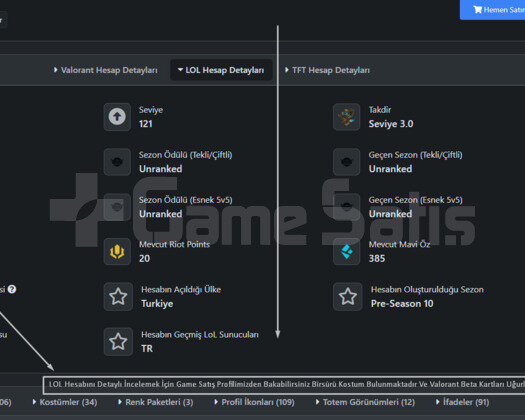The width and height of the screenshot is (525, 420).
Task: Click Unranked under Geçen Sezon (Tekli/Çiftli)
Action: [x=390, y=169]
